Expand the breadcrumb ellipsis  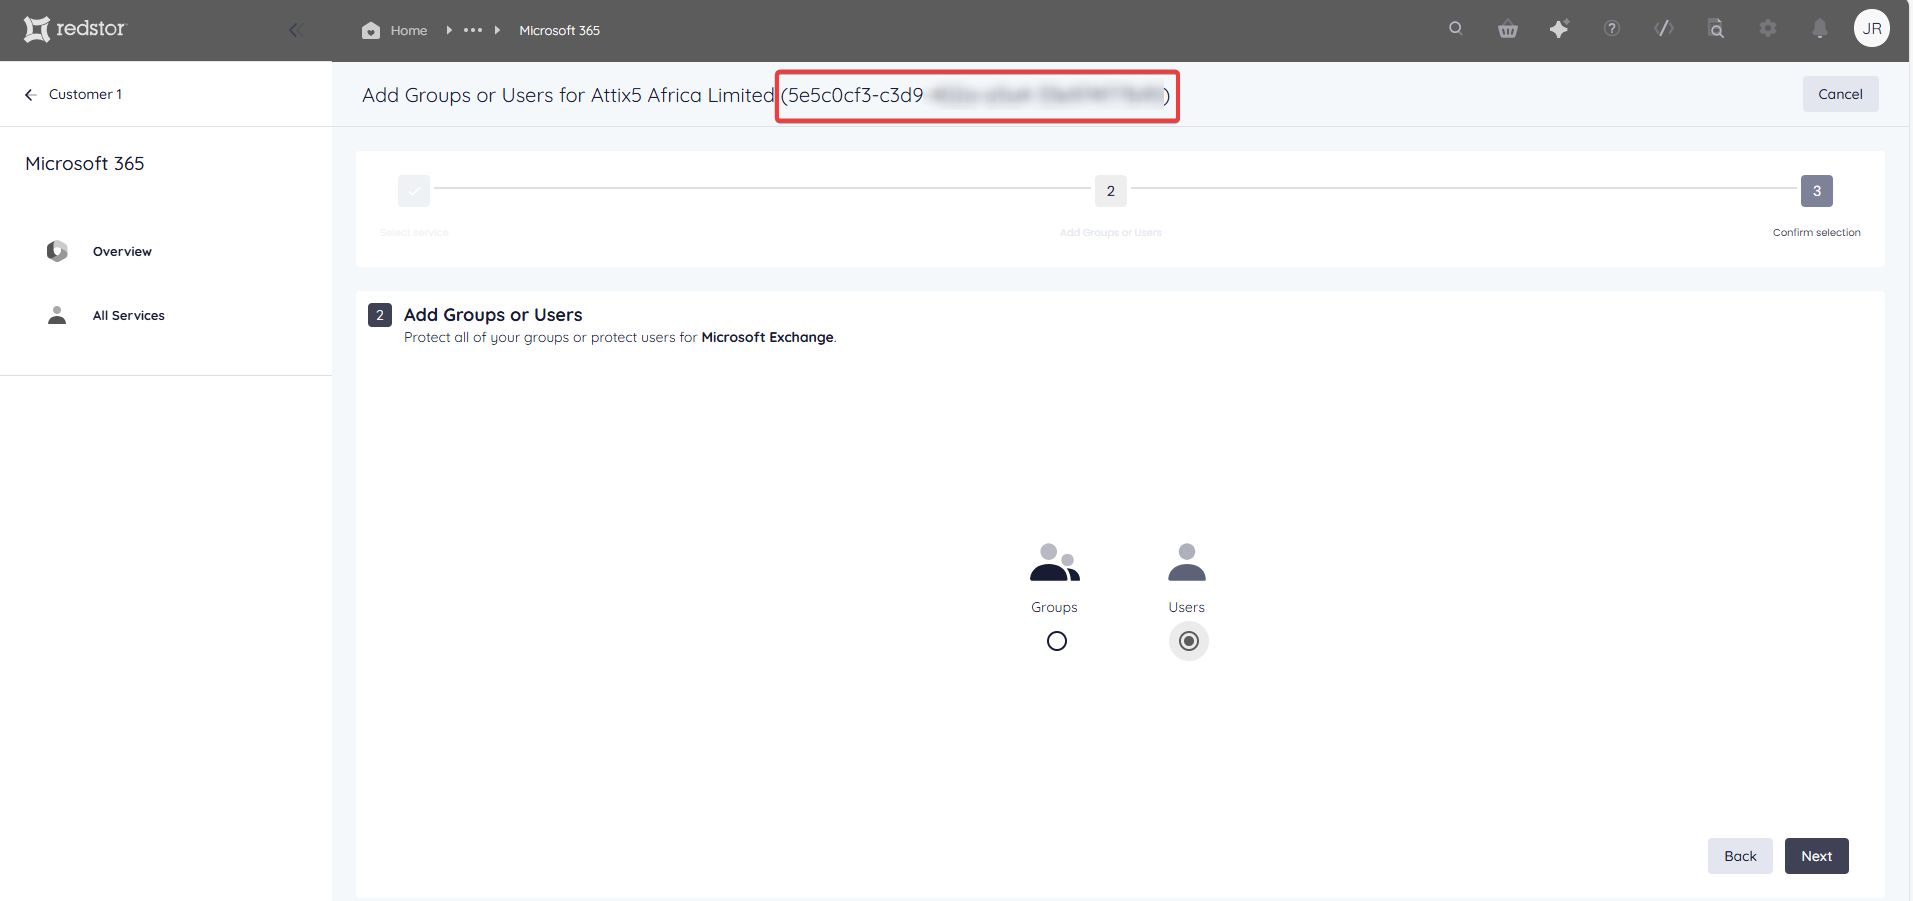click(x=473, y=30)
